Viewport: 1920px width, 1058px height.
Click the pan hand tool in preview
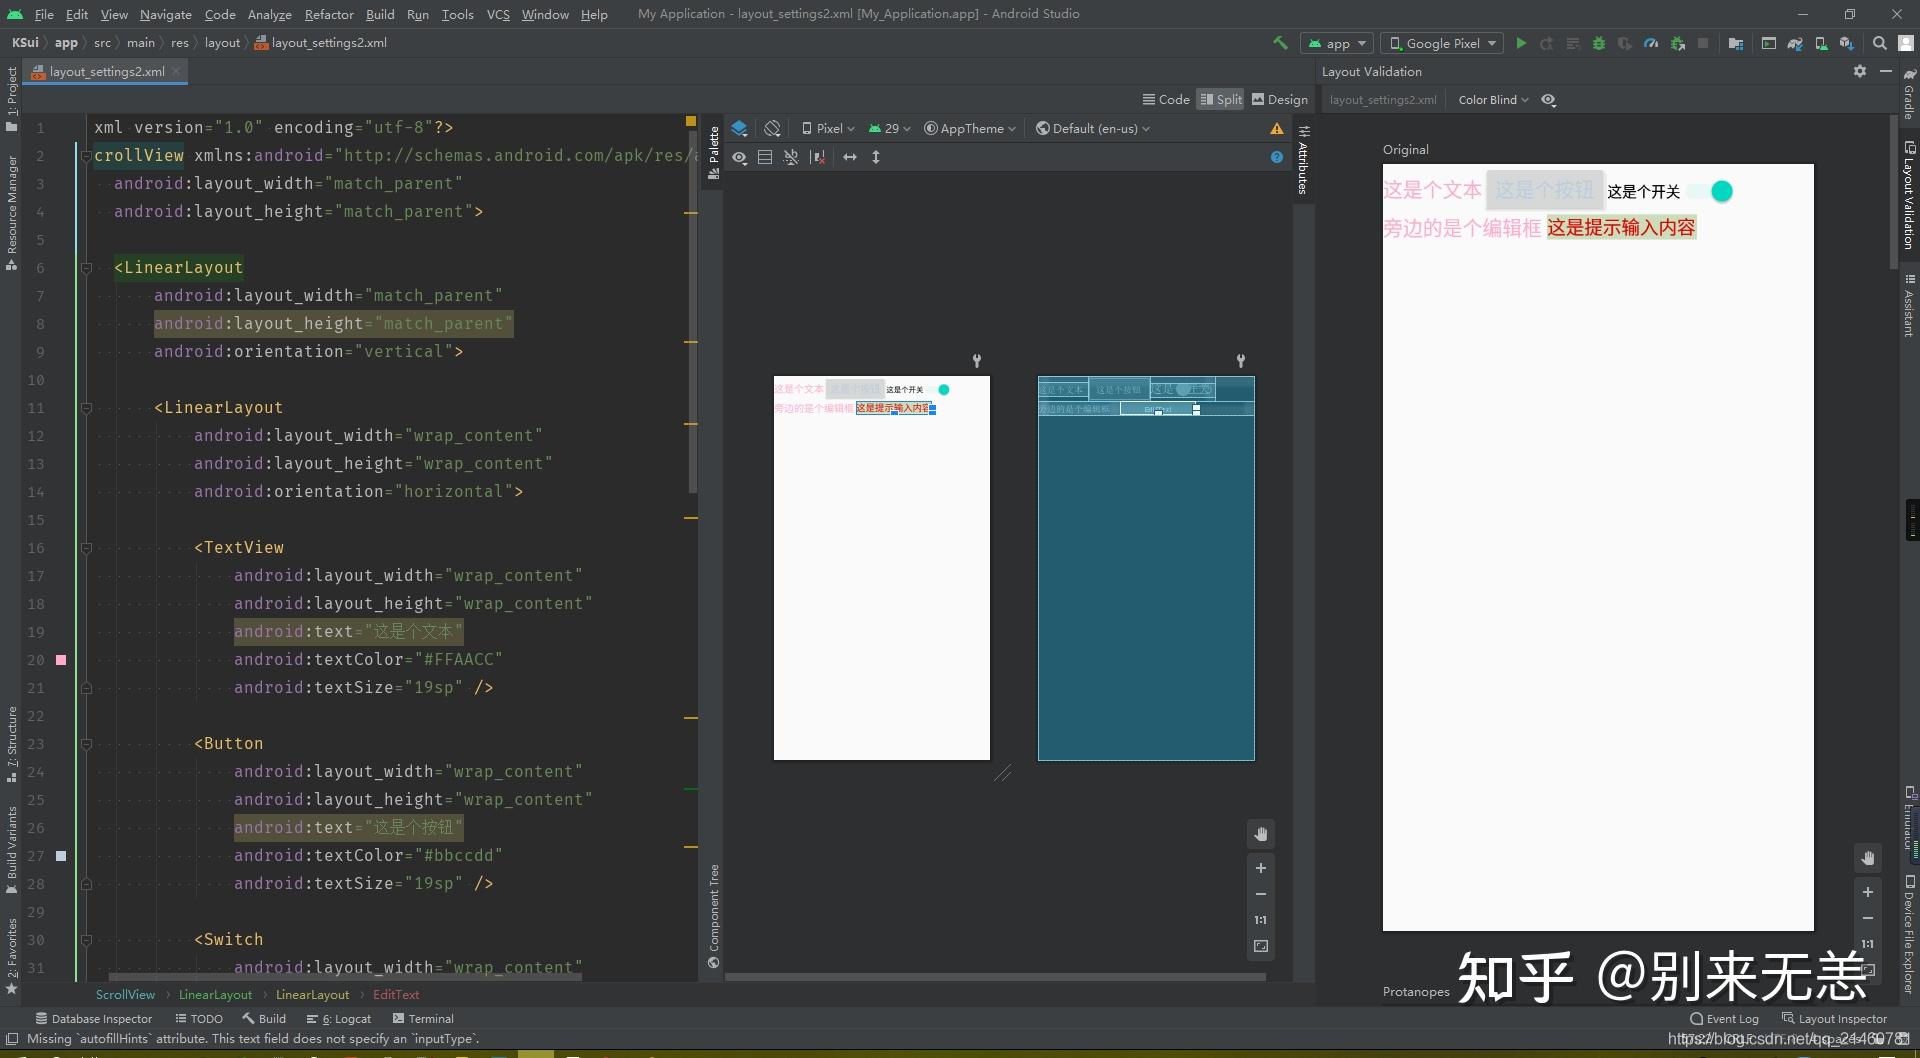[x=1261, y=834]
